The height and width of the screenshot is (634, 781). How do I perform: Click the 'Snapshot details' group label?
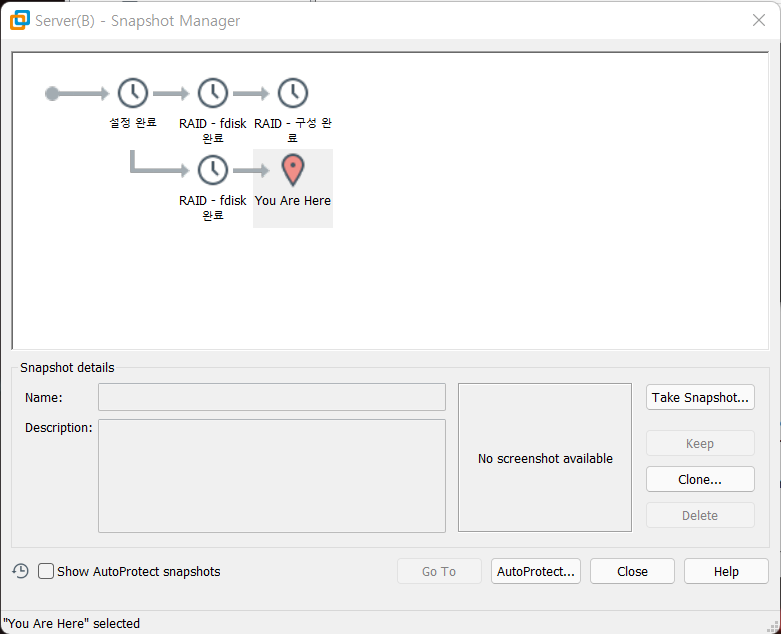point(67,368)
